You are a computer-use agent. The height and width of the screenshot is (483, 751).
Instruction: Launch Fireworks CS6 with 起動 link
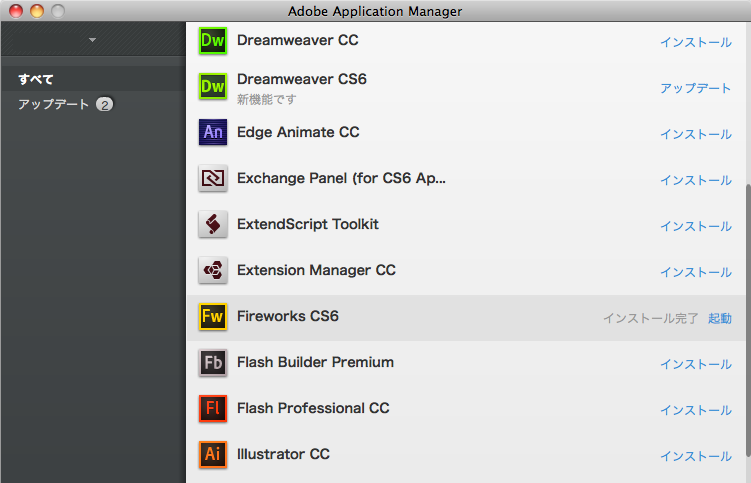click(720, 318)
